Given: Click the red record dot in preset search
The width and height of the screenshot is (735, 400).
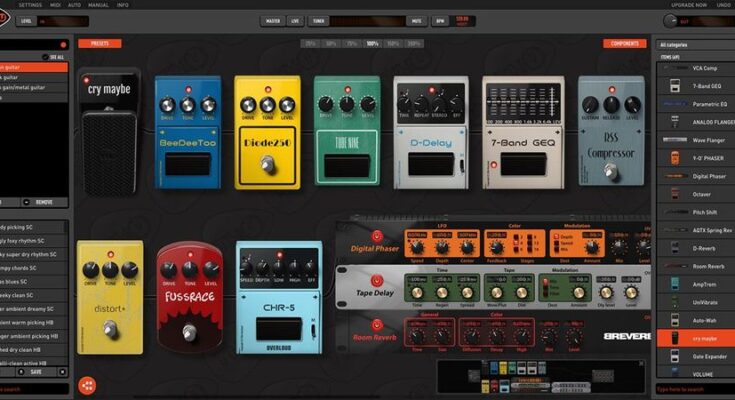Looking at the screenshot, I should coord(63,45).
